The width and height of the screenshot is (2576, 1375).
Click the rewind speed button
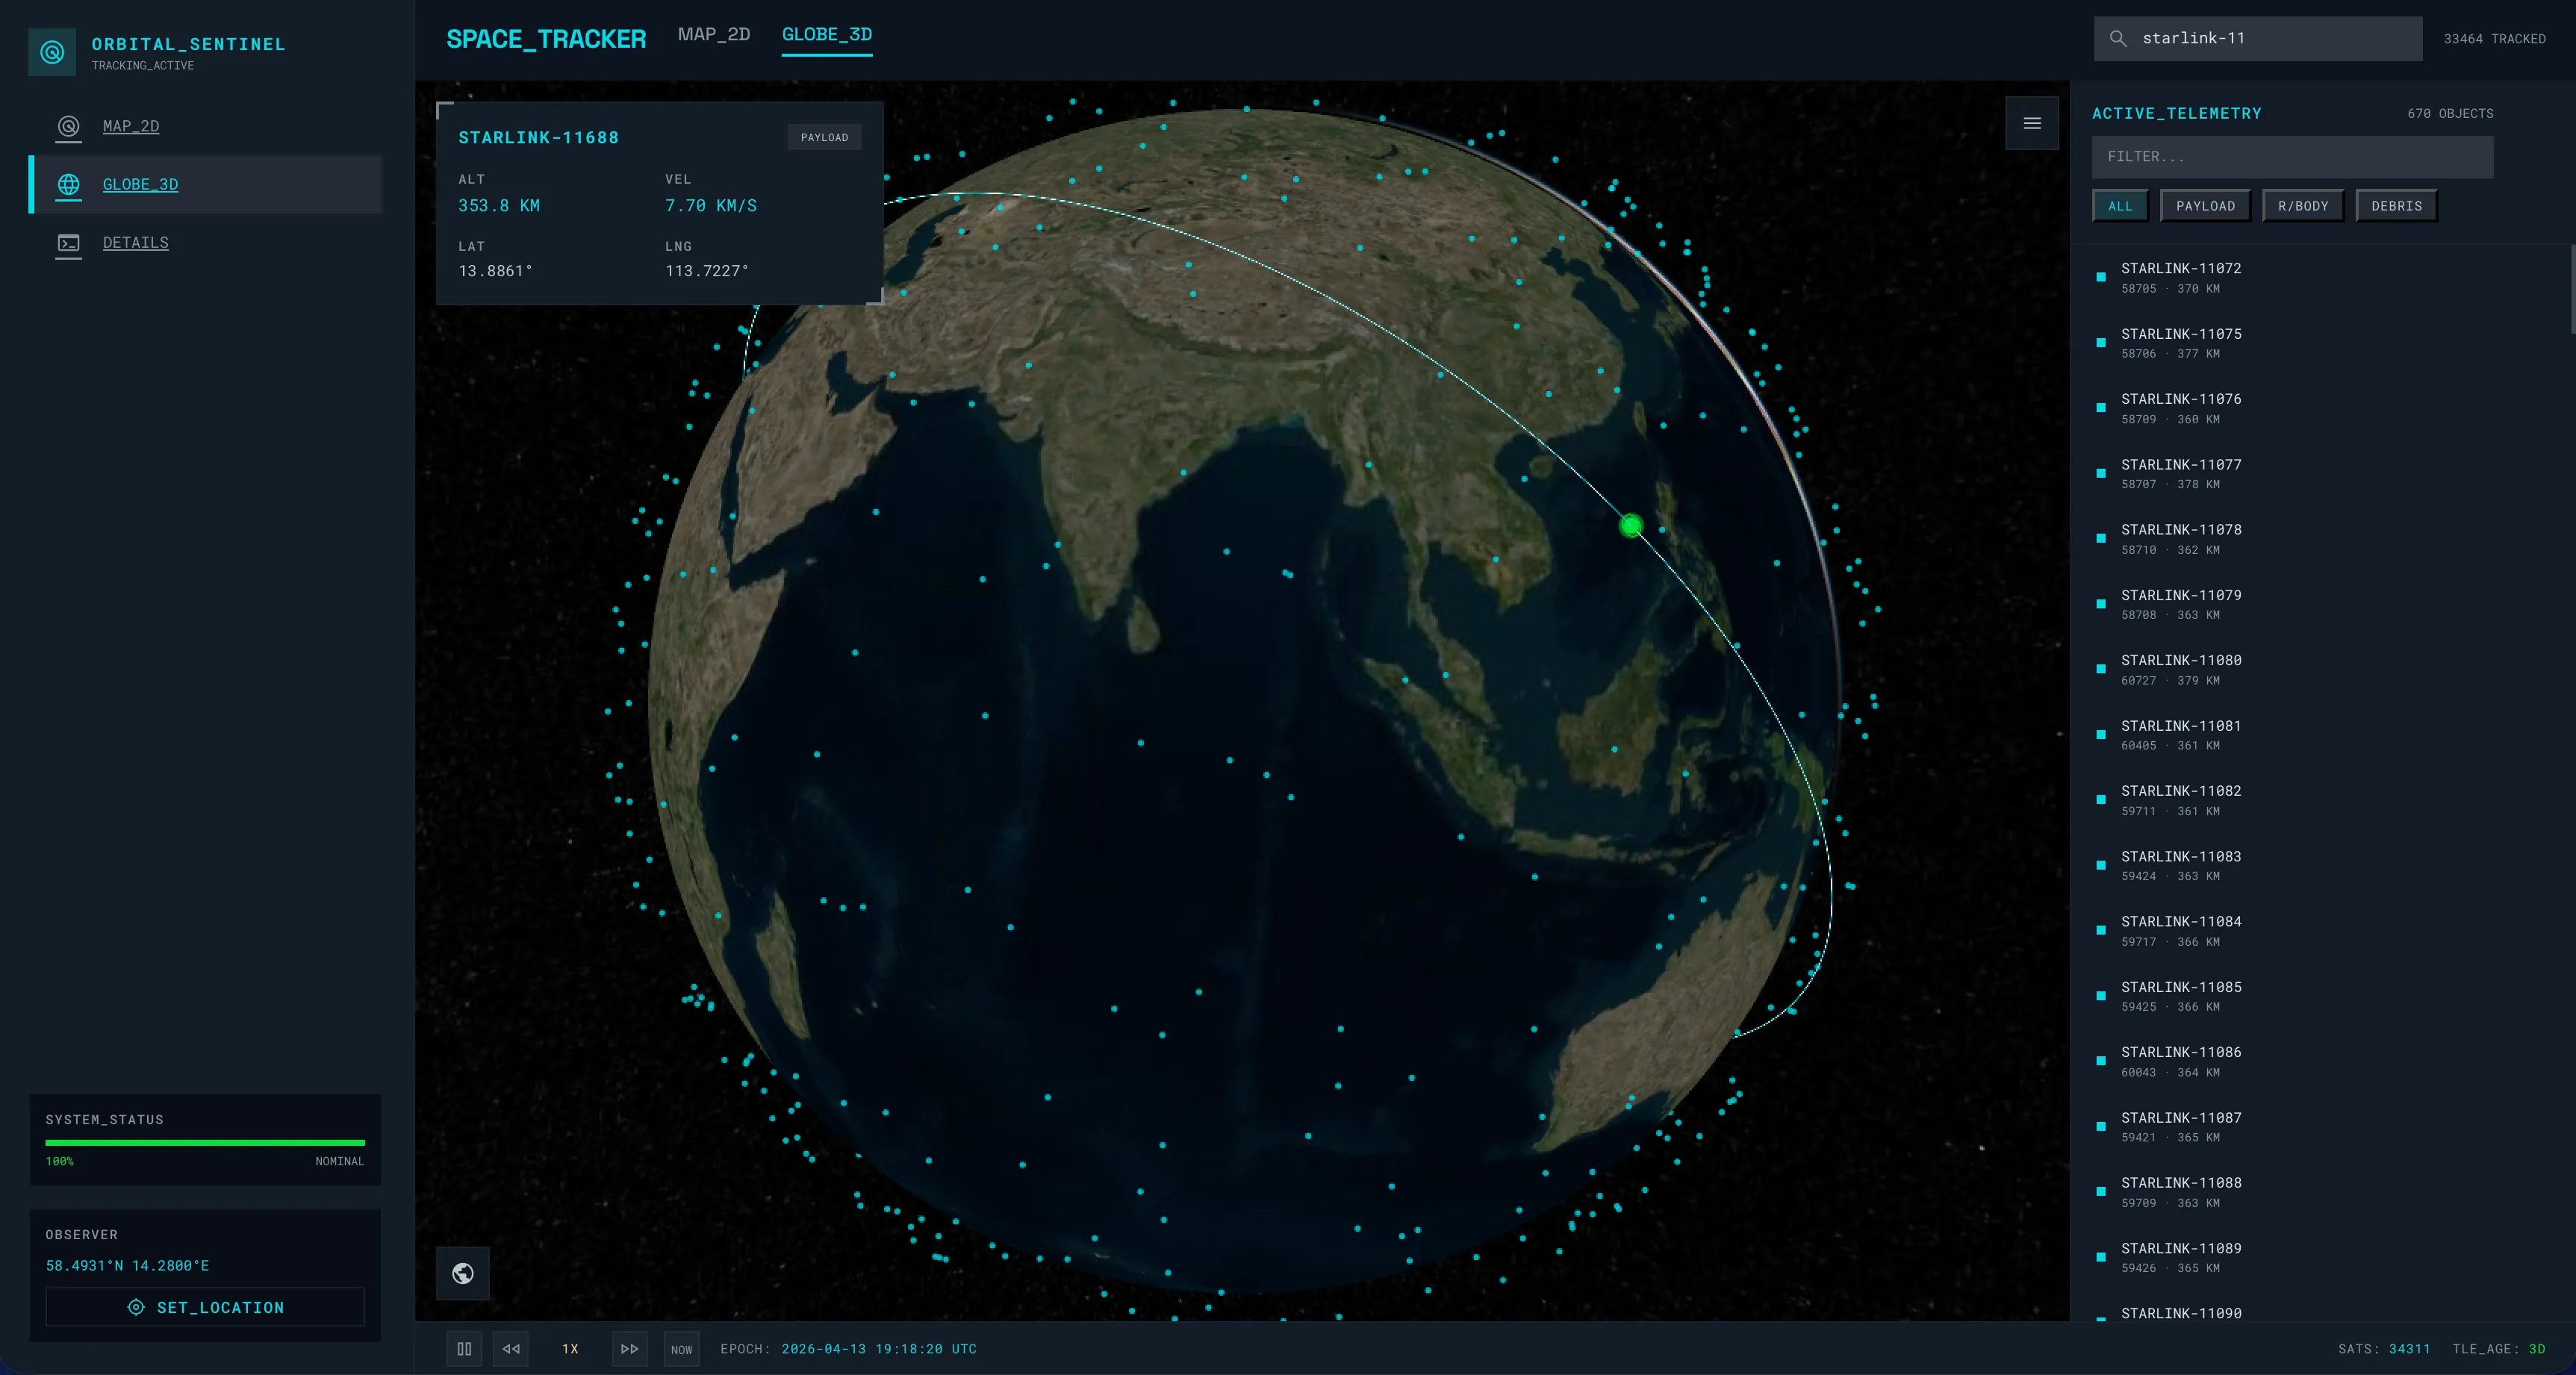[511, 1349]
